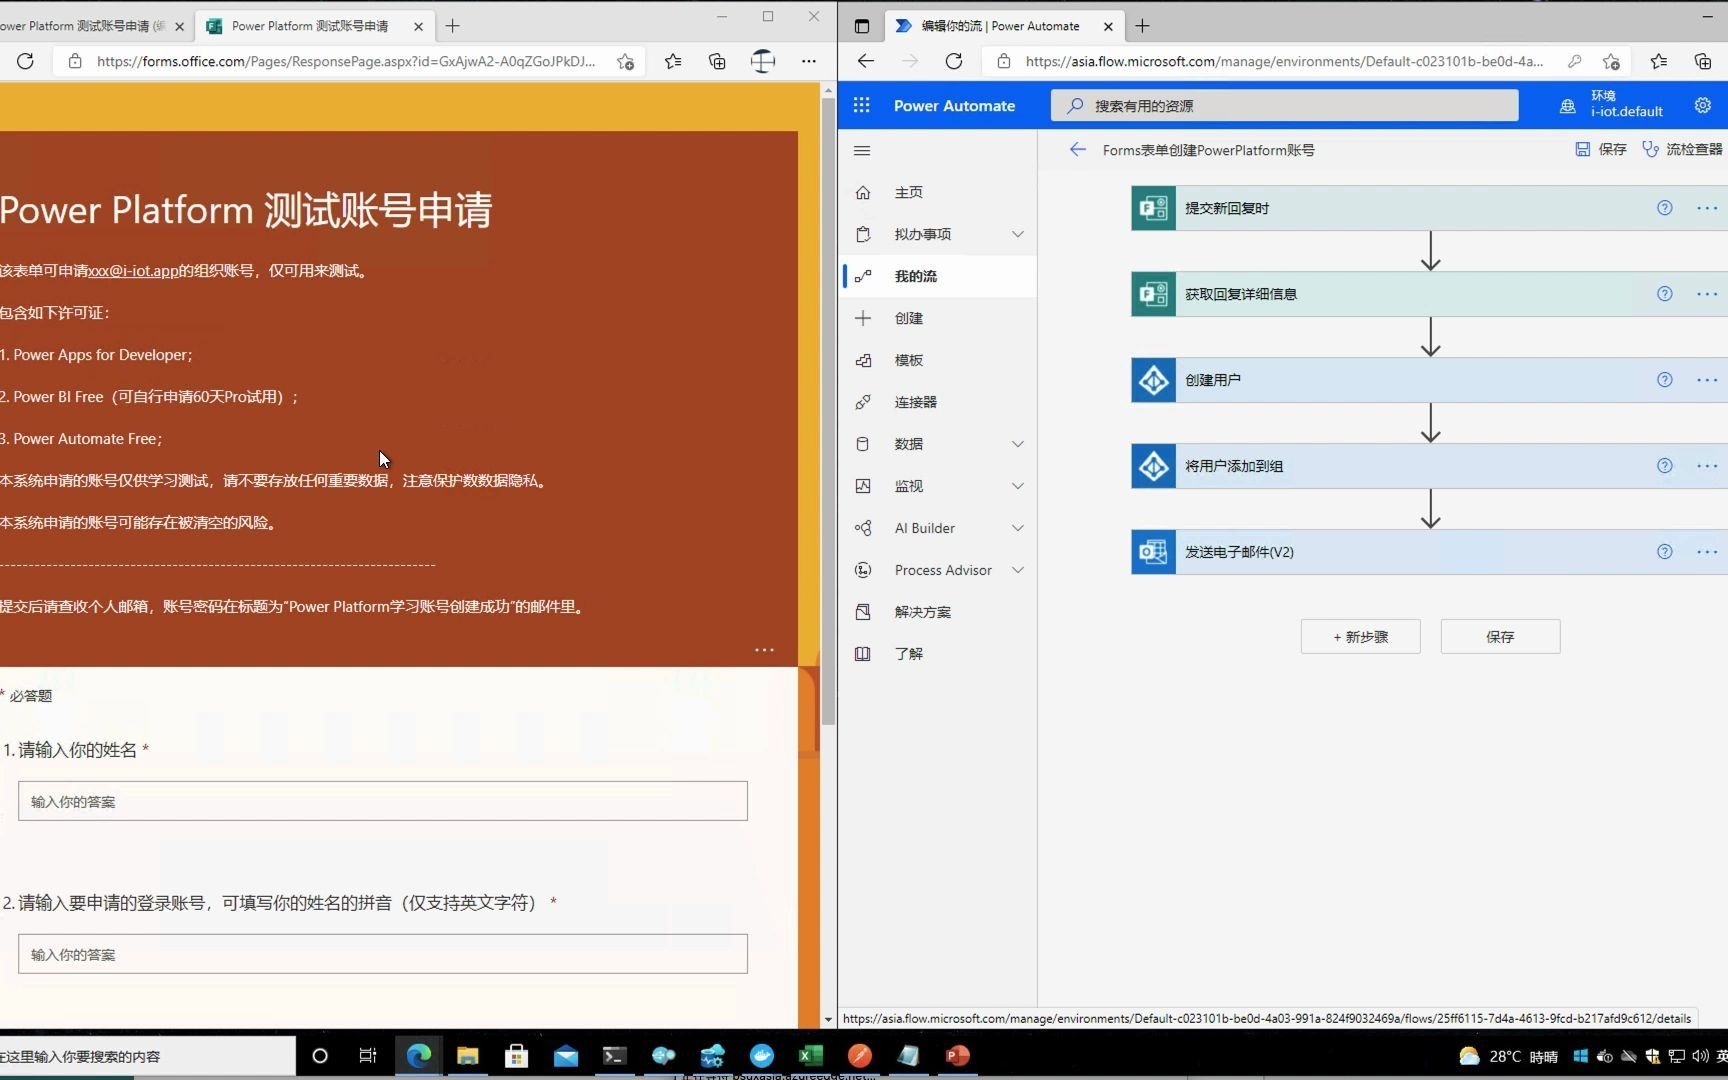The height and width of the screenshot is (1080, 1728).
Task: Expand 拟办事项 in the navigation
Action: [1017, 234]
